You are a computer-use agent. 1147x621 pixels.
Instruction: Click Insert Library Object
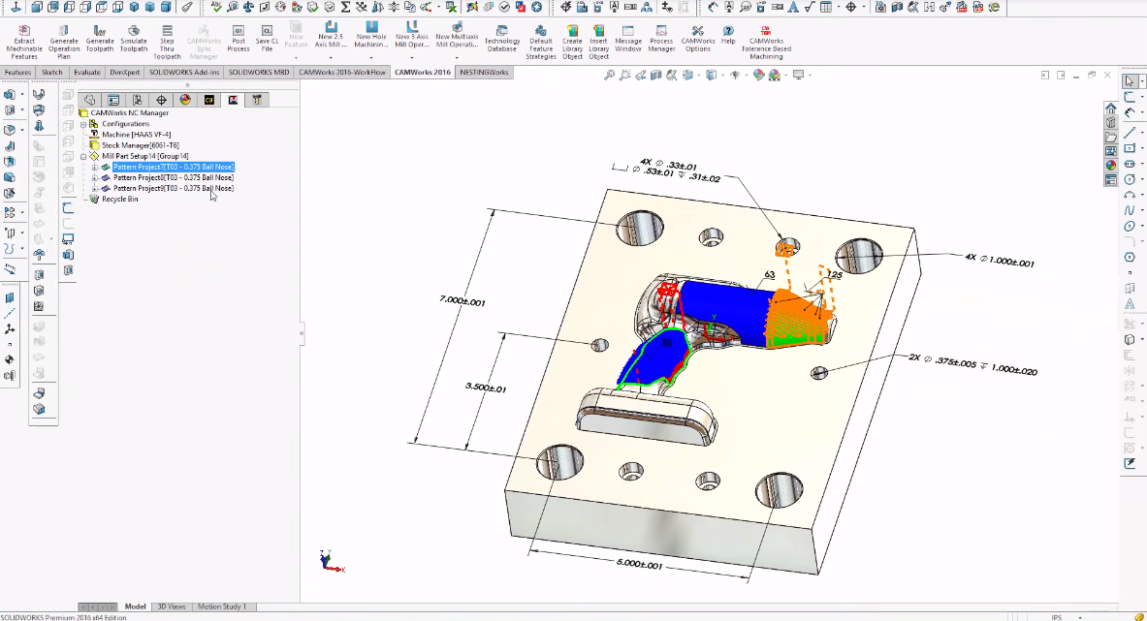click(598, 42)
